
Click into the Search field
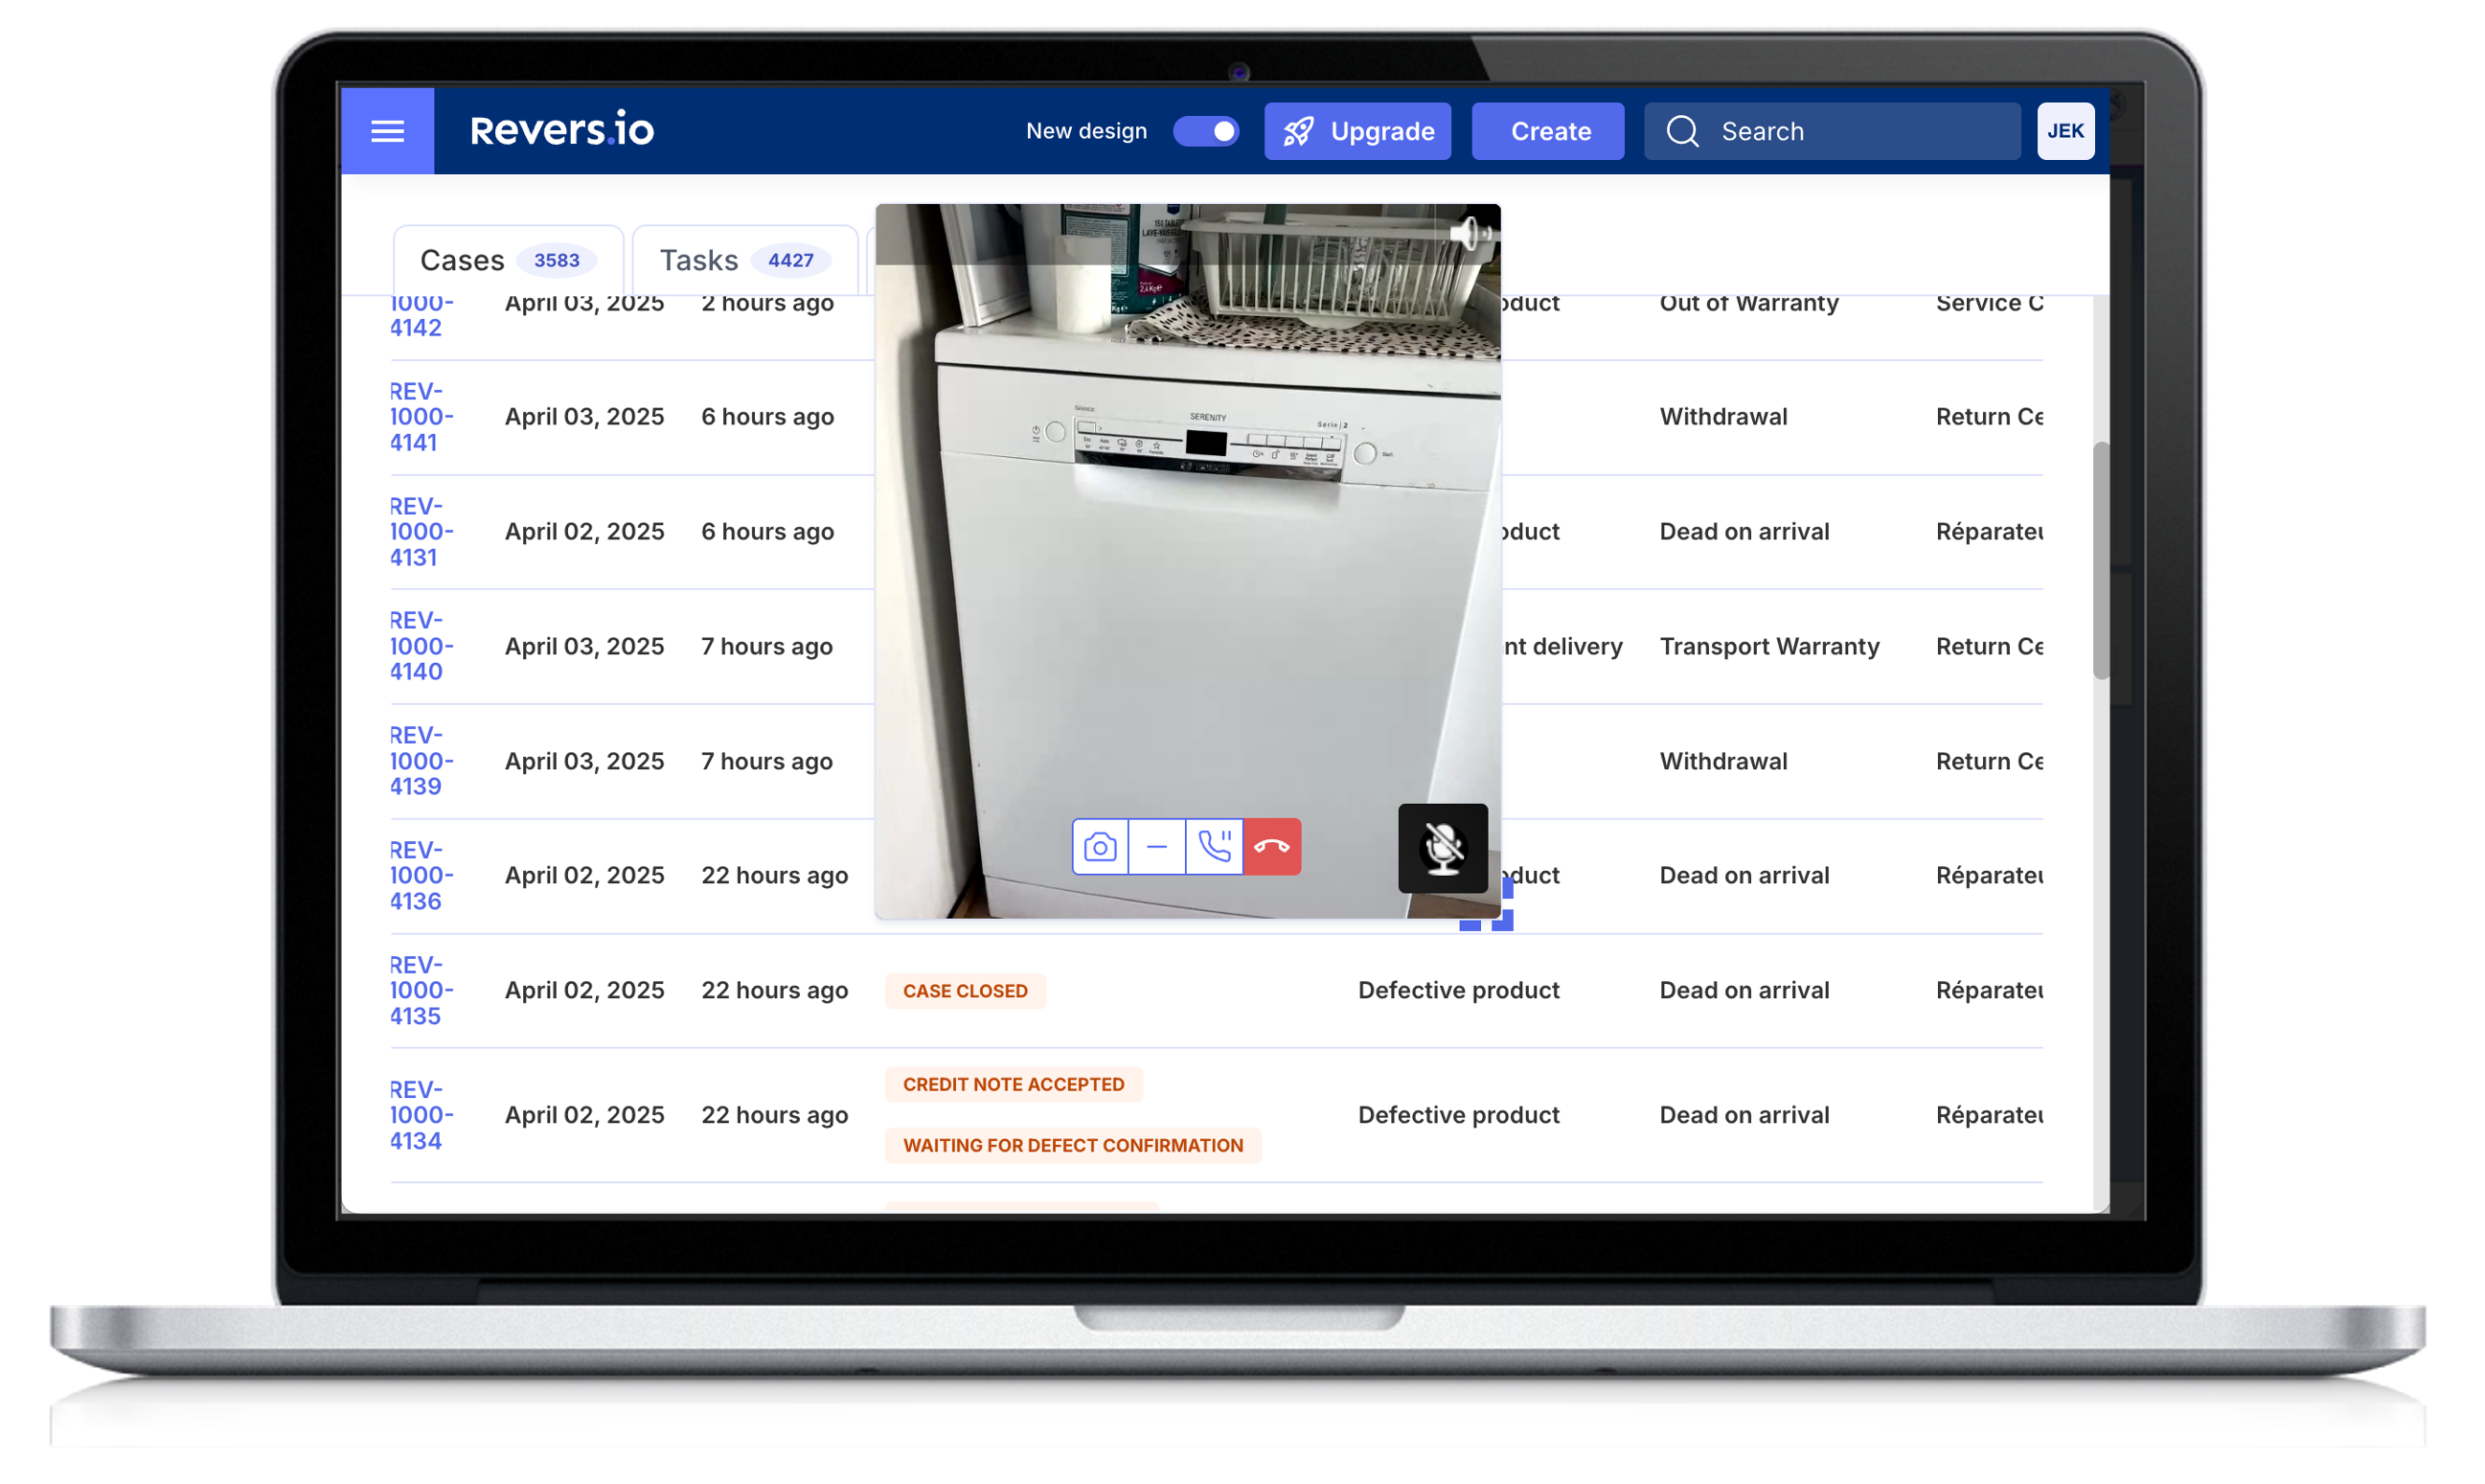point(1850,131)
